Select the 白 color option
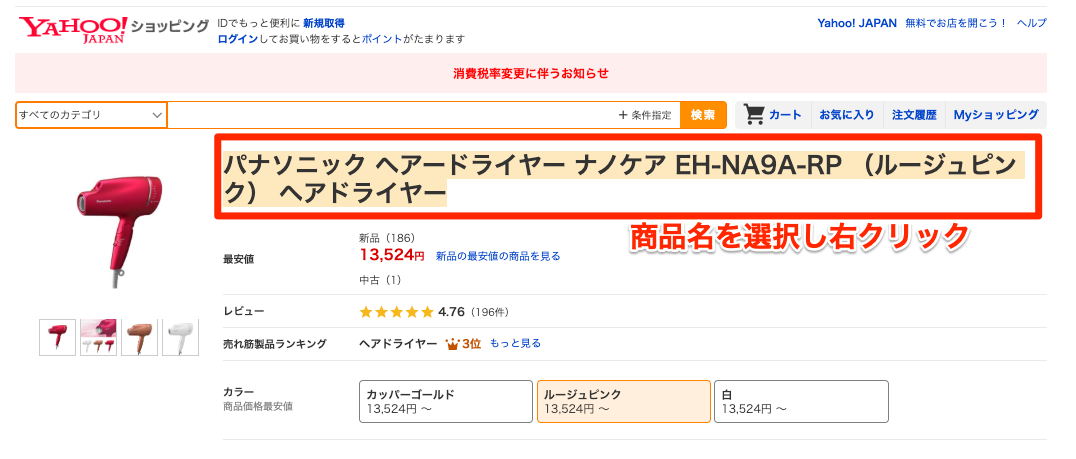The image size is (1076, 459). click(801, 401)
